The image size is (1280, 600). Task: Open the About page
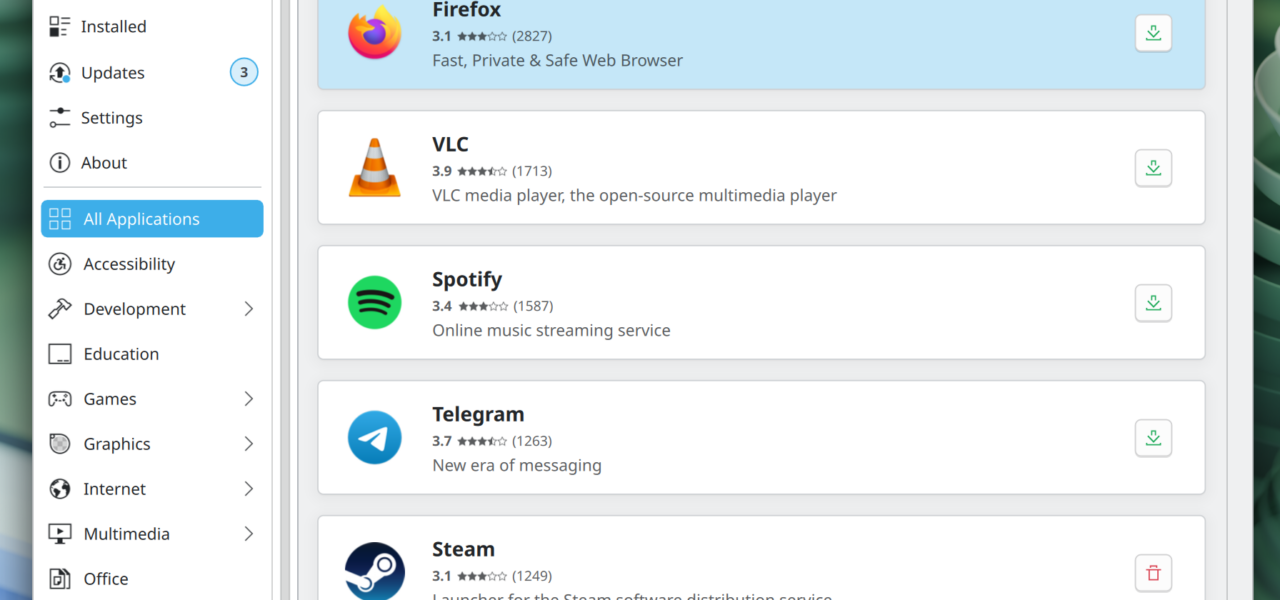[103, 163]
